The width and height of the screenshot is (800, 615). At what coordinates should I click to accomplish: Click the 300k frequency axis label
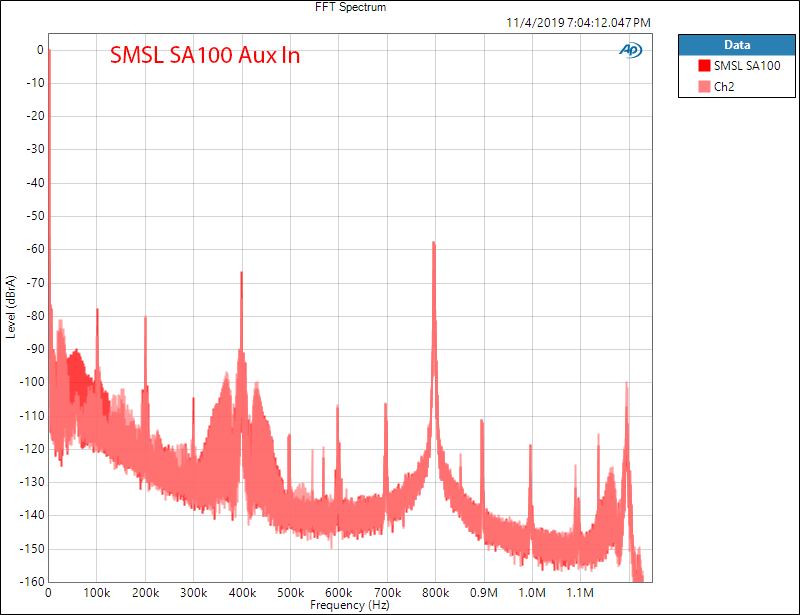(193, 593)
